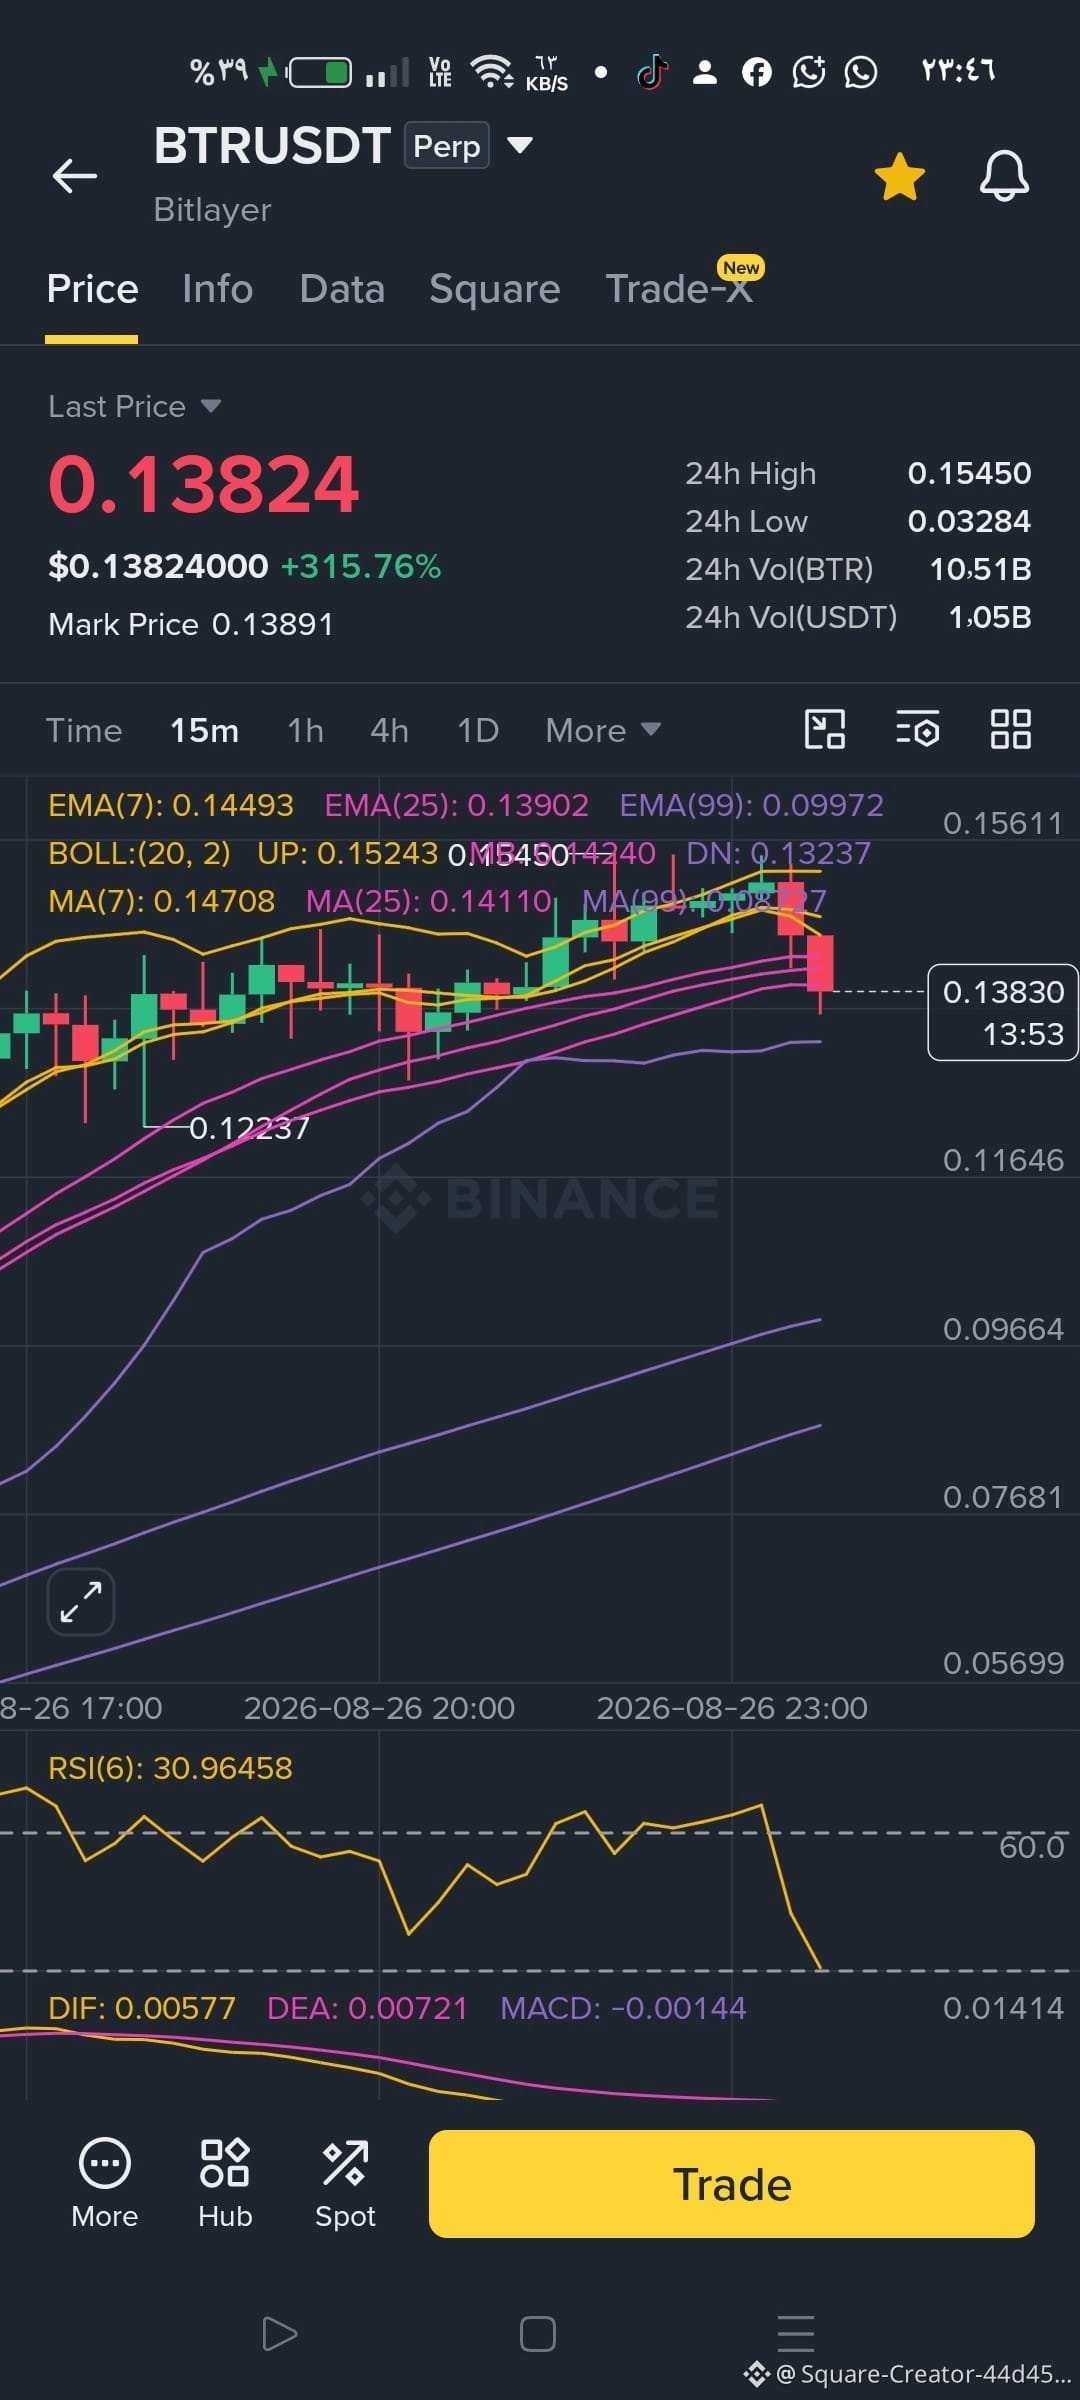The image size is (1080, 2400).
Task: Select the 4h chart interval
Action: click(x=389, y=730)
